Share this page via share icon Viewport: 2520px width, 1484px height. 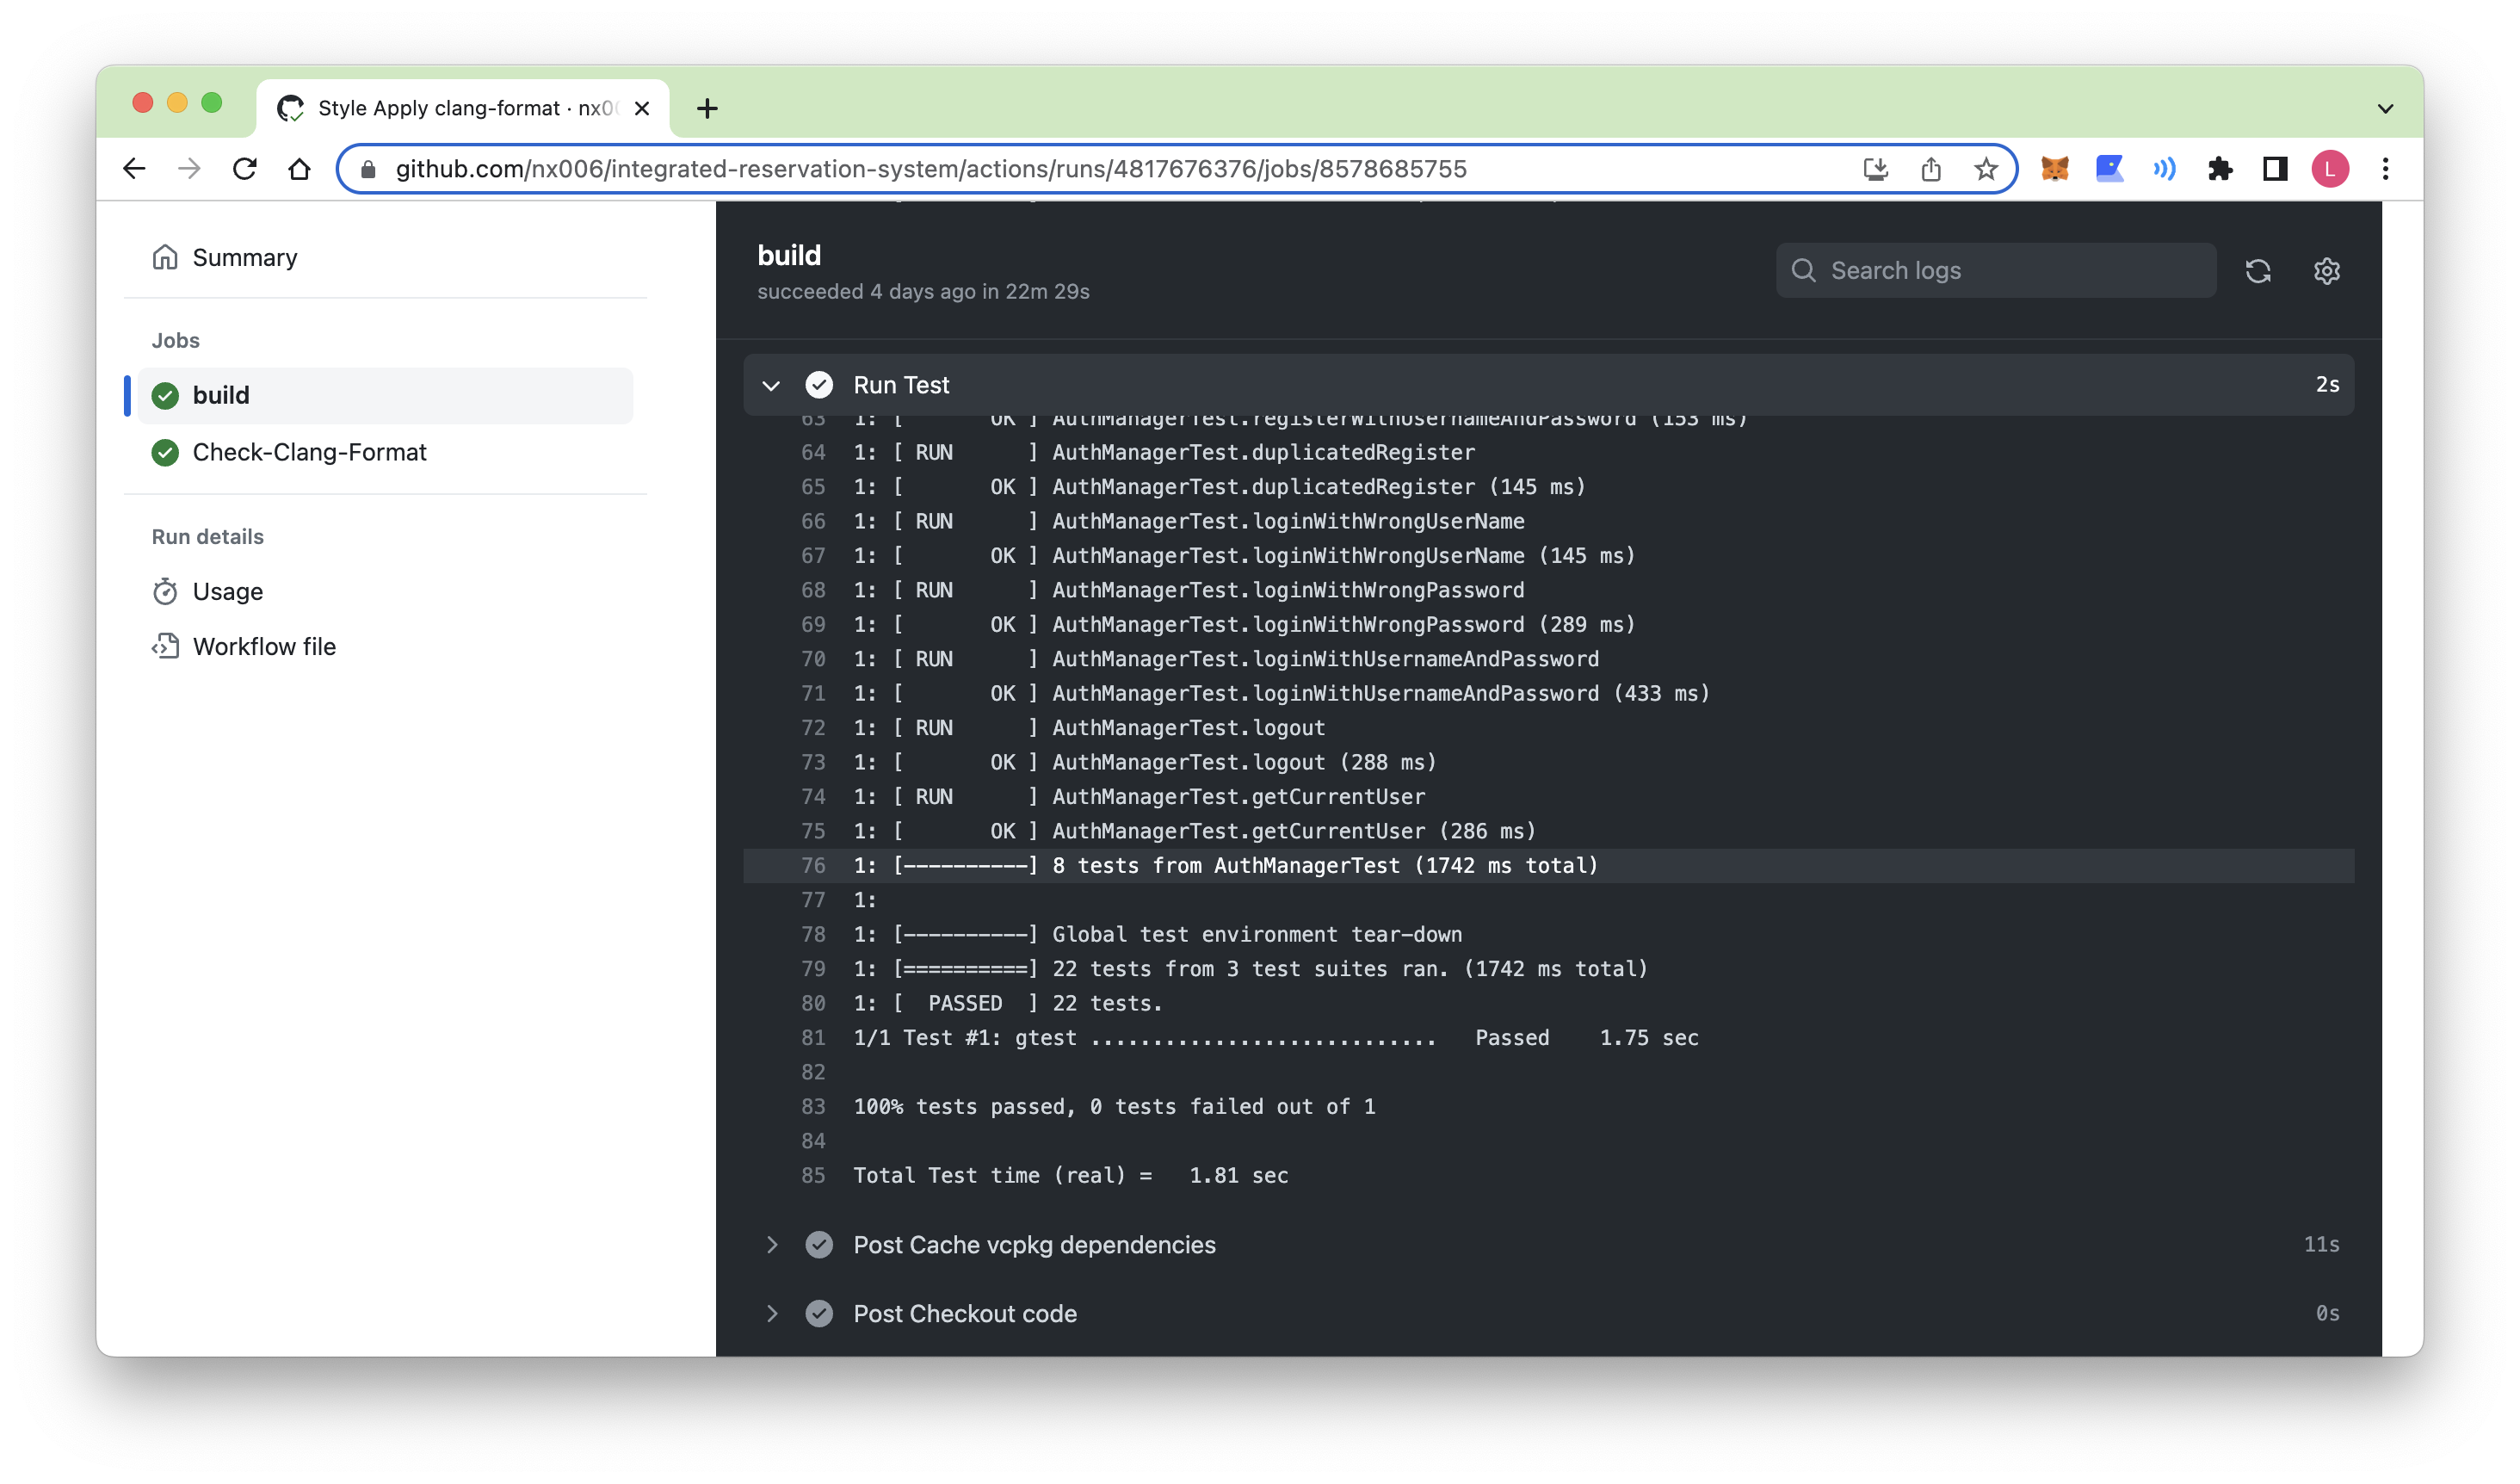coord(1931,169)
